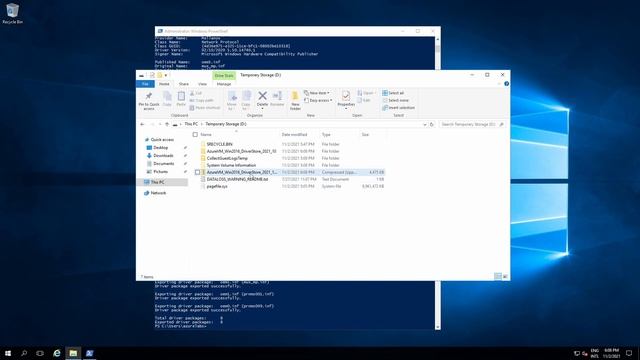Select the pagefile.sys file
Viewport: 640px width, 360px height.
pos(217,186)
